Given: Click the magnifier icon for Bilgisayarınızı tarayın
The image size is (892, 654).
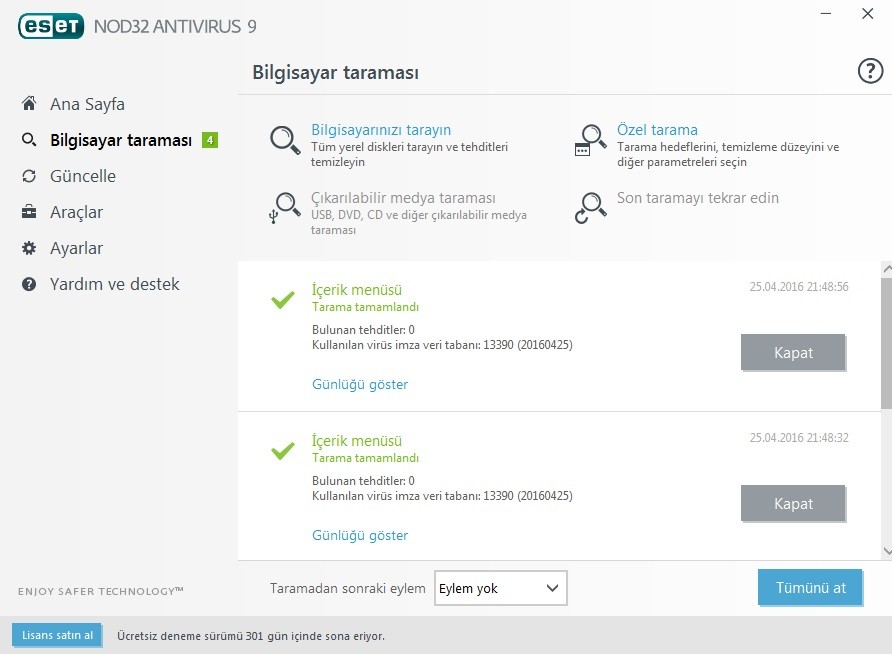Looking at the screenshot, I should 284,140.
